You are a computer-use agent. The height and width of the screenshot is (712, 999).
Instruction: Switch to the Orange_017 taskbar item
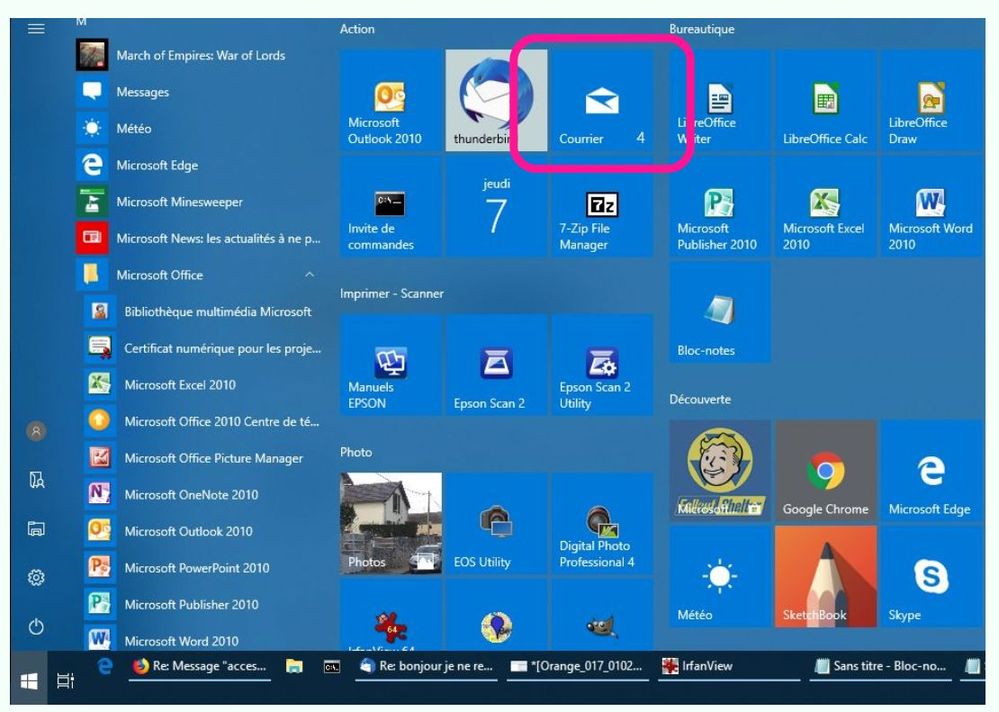577,666
